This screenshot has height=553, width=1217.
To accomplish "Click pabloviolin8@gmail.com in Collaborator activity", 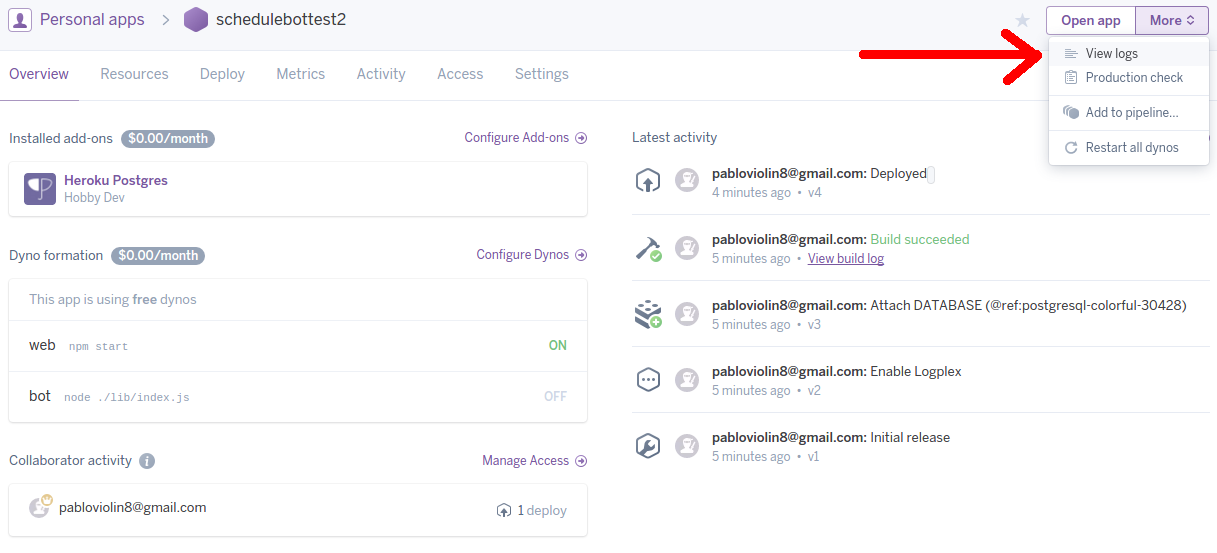I will coord(133,507).
